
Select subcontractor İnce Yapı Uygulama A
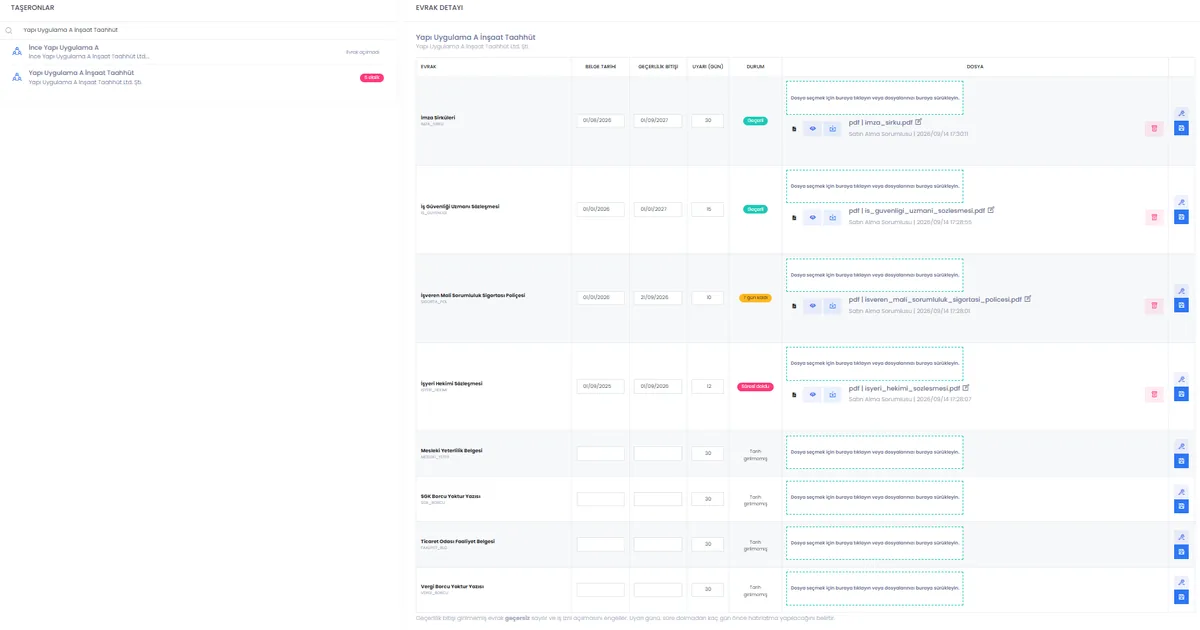(198, 52)
